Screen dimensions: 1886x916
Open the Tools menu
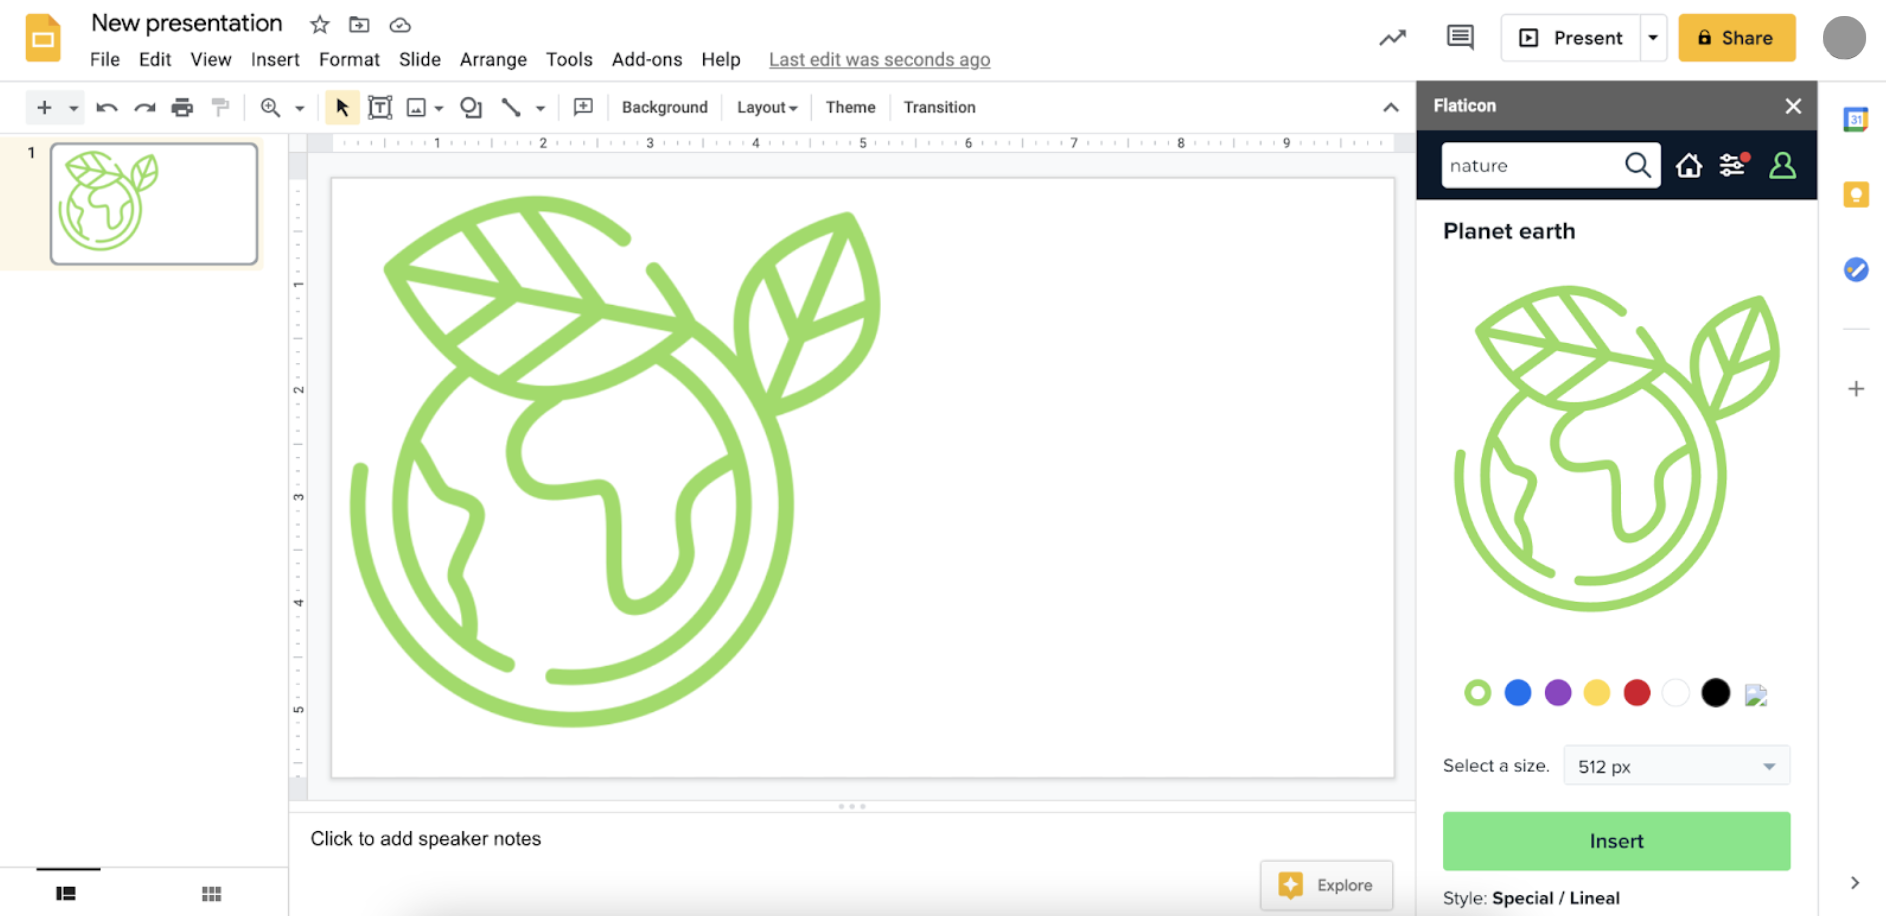pyautogui.click(x=569, y=59)
